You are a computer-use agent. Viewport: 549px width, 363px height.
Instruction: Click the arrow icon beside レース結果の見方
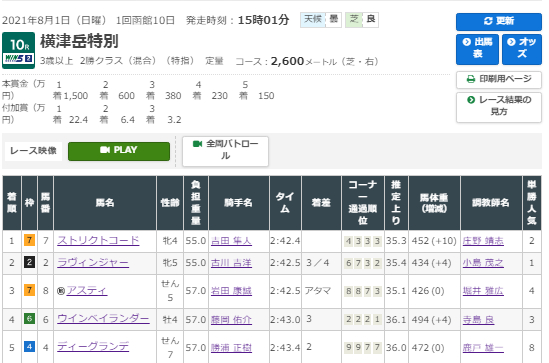471,100
